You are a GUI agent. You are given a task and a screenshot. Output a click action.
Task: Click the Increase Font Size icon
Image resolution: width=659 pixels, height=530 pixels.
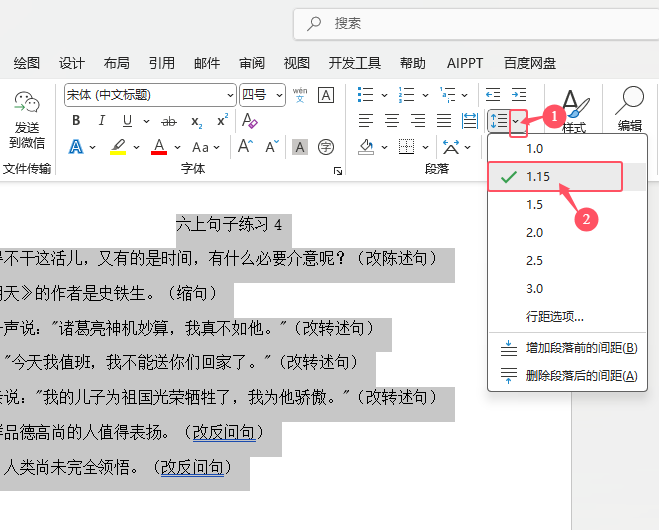245,147
